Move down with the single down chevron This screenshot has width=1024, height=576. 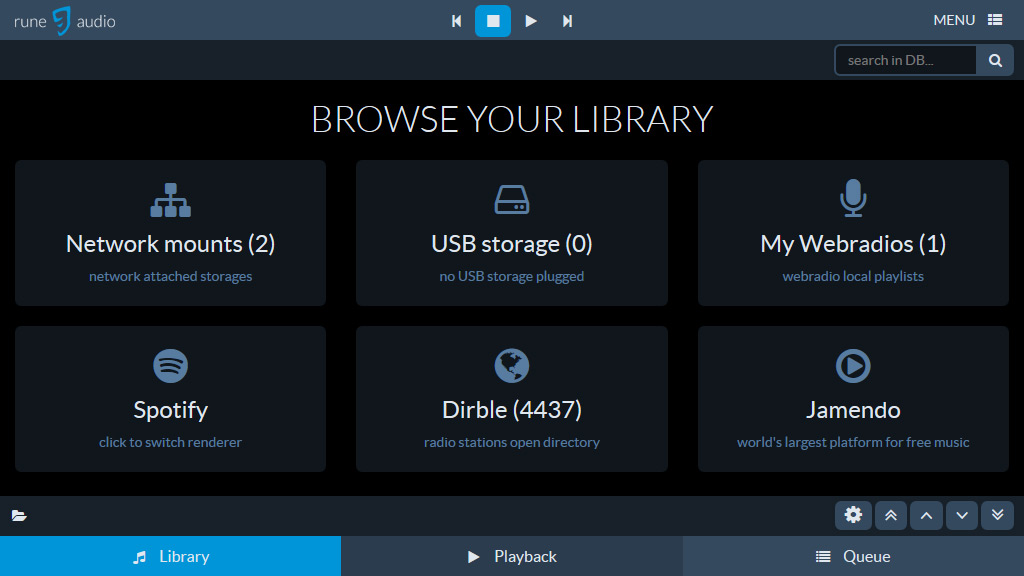point(962,515)
